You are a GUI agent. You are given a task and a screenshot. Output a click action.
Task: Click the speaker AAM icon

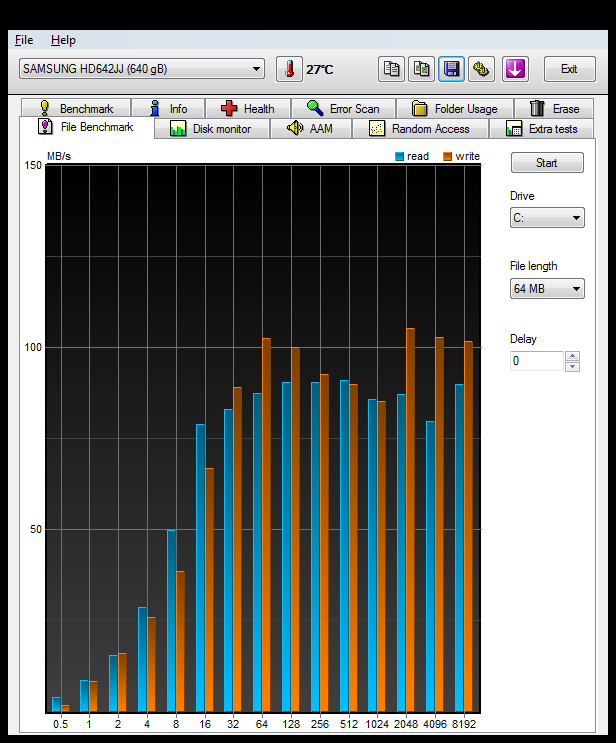(x=295, y=128)
